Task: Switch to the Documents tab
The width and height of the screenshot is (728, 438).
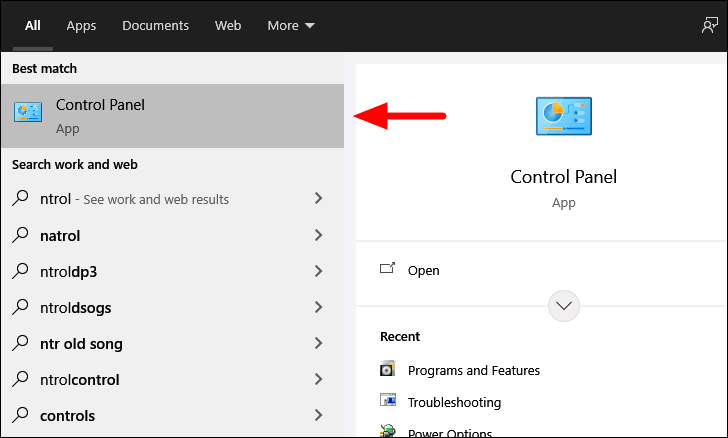Action: tap(156, 26)
